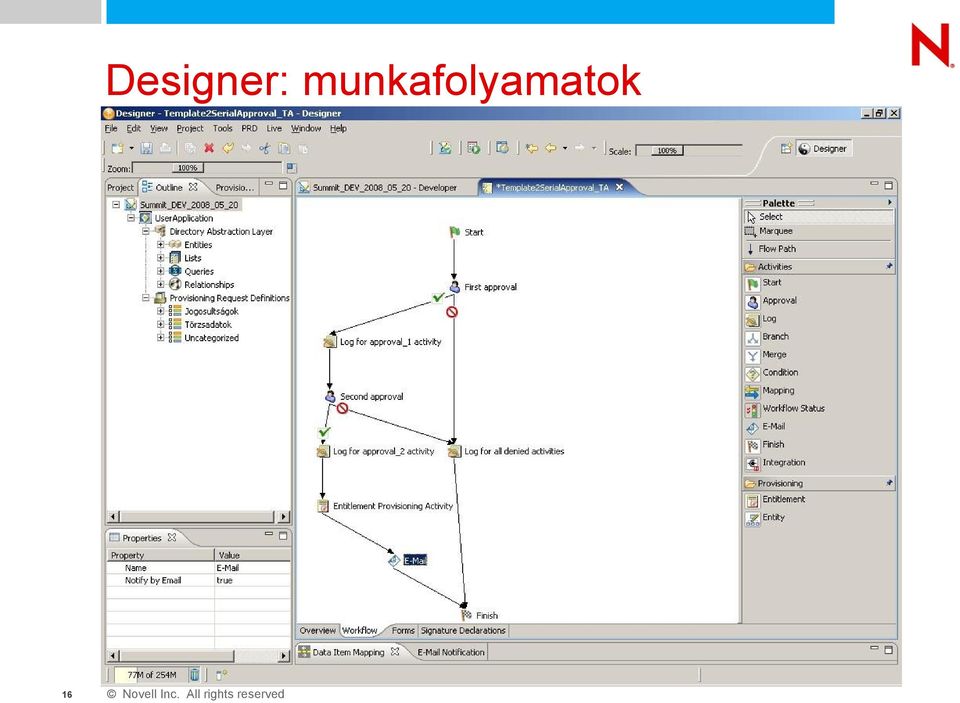
Task: Open the File menu
Action: 111,129
